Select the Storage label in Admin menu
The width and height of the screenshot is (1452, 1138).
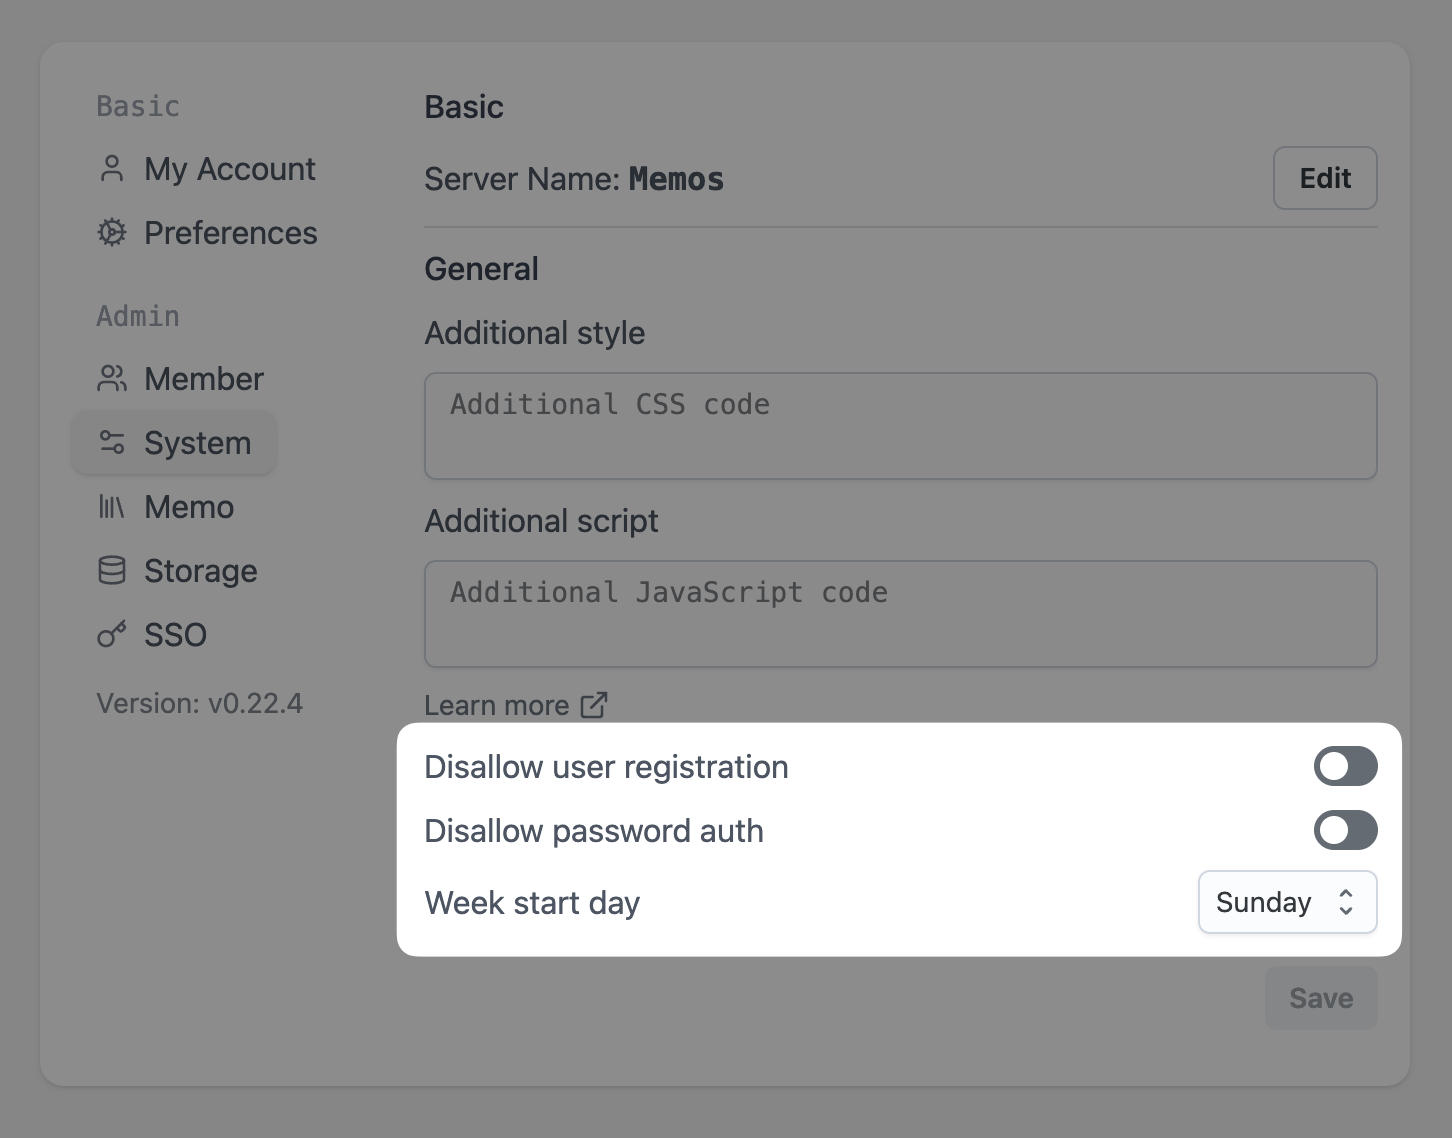(x=201, y=571)
